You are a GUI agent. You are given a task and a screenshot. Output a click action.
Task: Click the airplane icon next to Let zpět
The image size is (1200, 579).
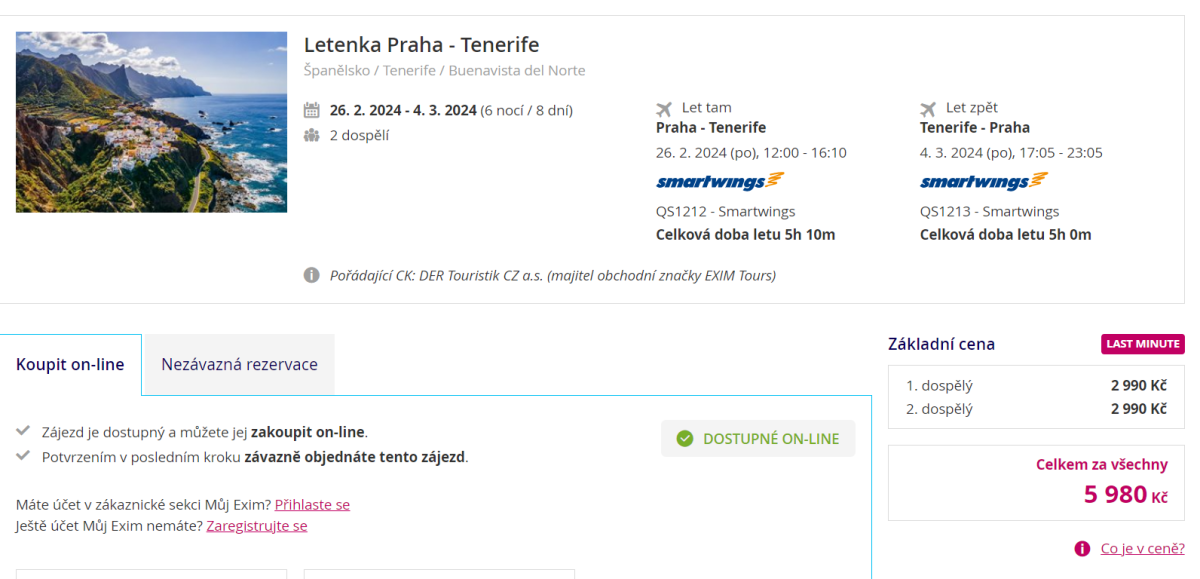[928, 108]
